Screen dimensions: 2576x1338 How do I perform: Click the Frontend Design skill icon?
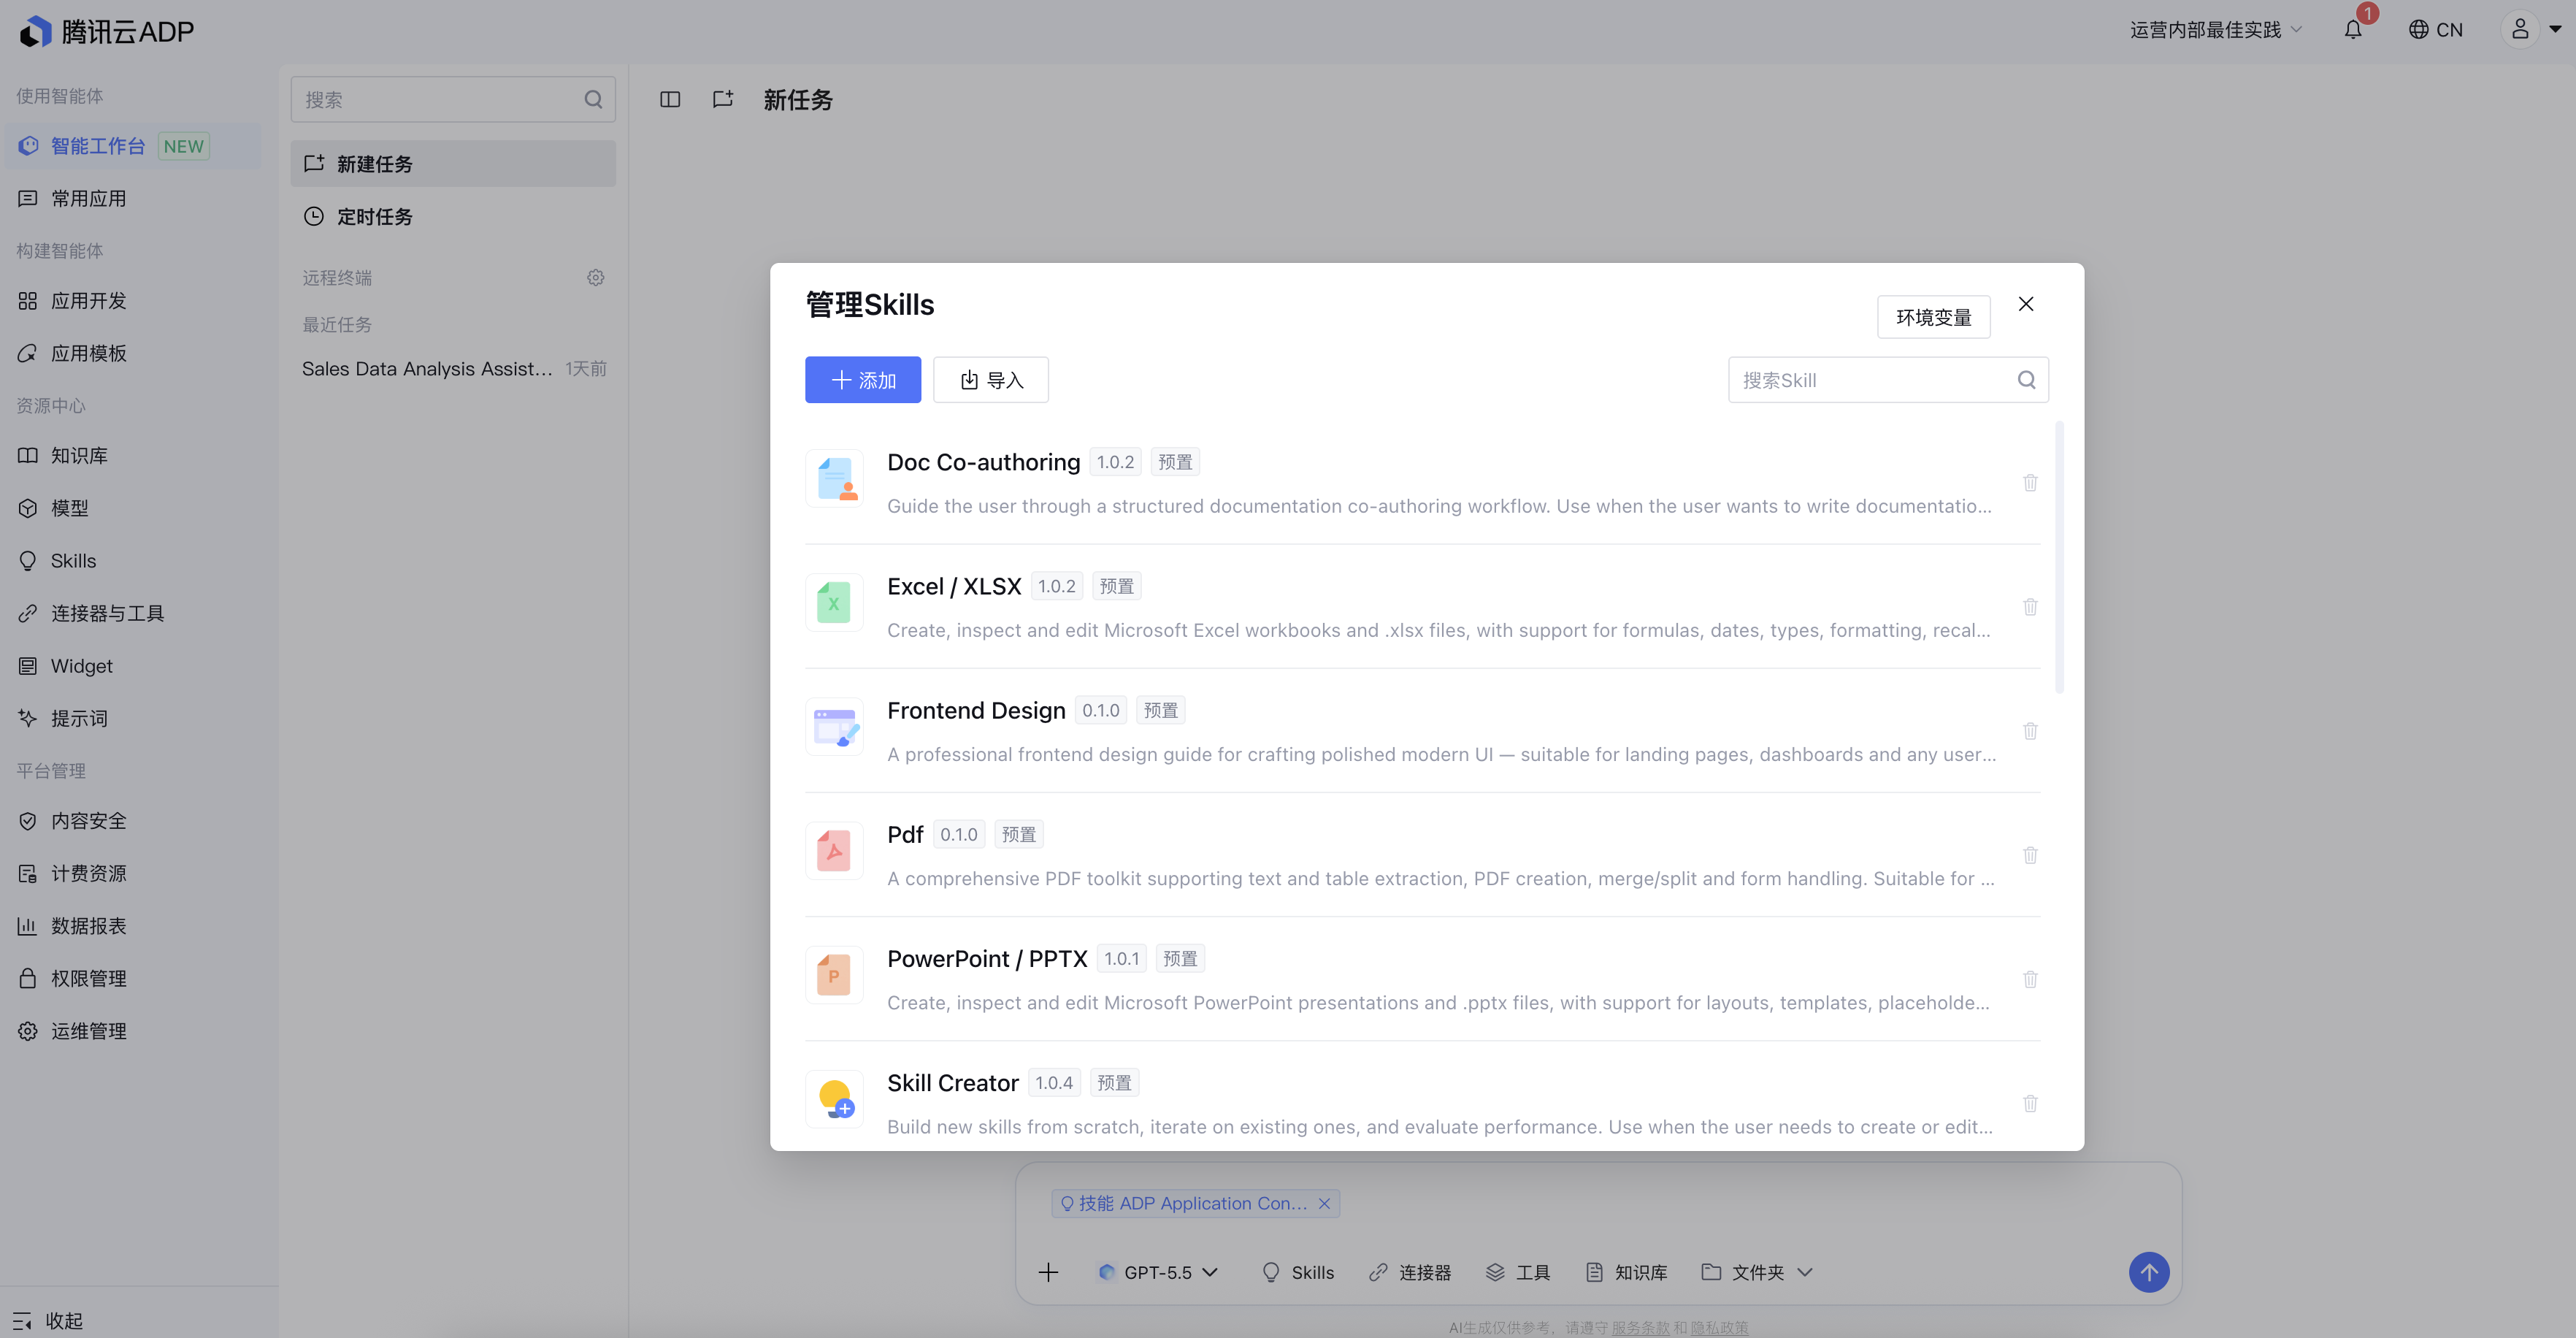point(834,727)
